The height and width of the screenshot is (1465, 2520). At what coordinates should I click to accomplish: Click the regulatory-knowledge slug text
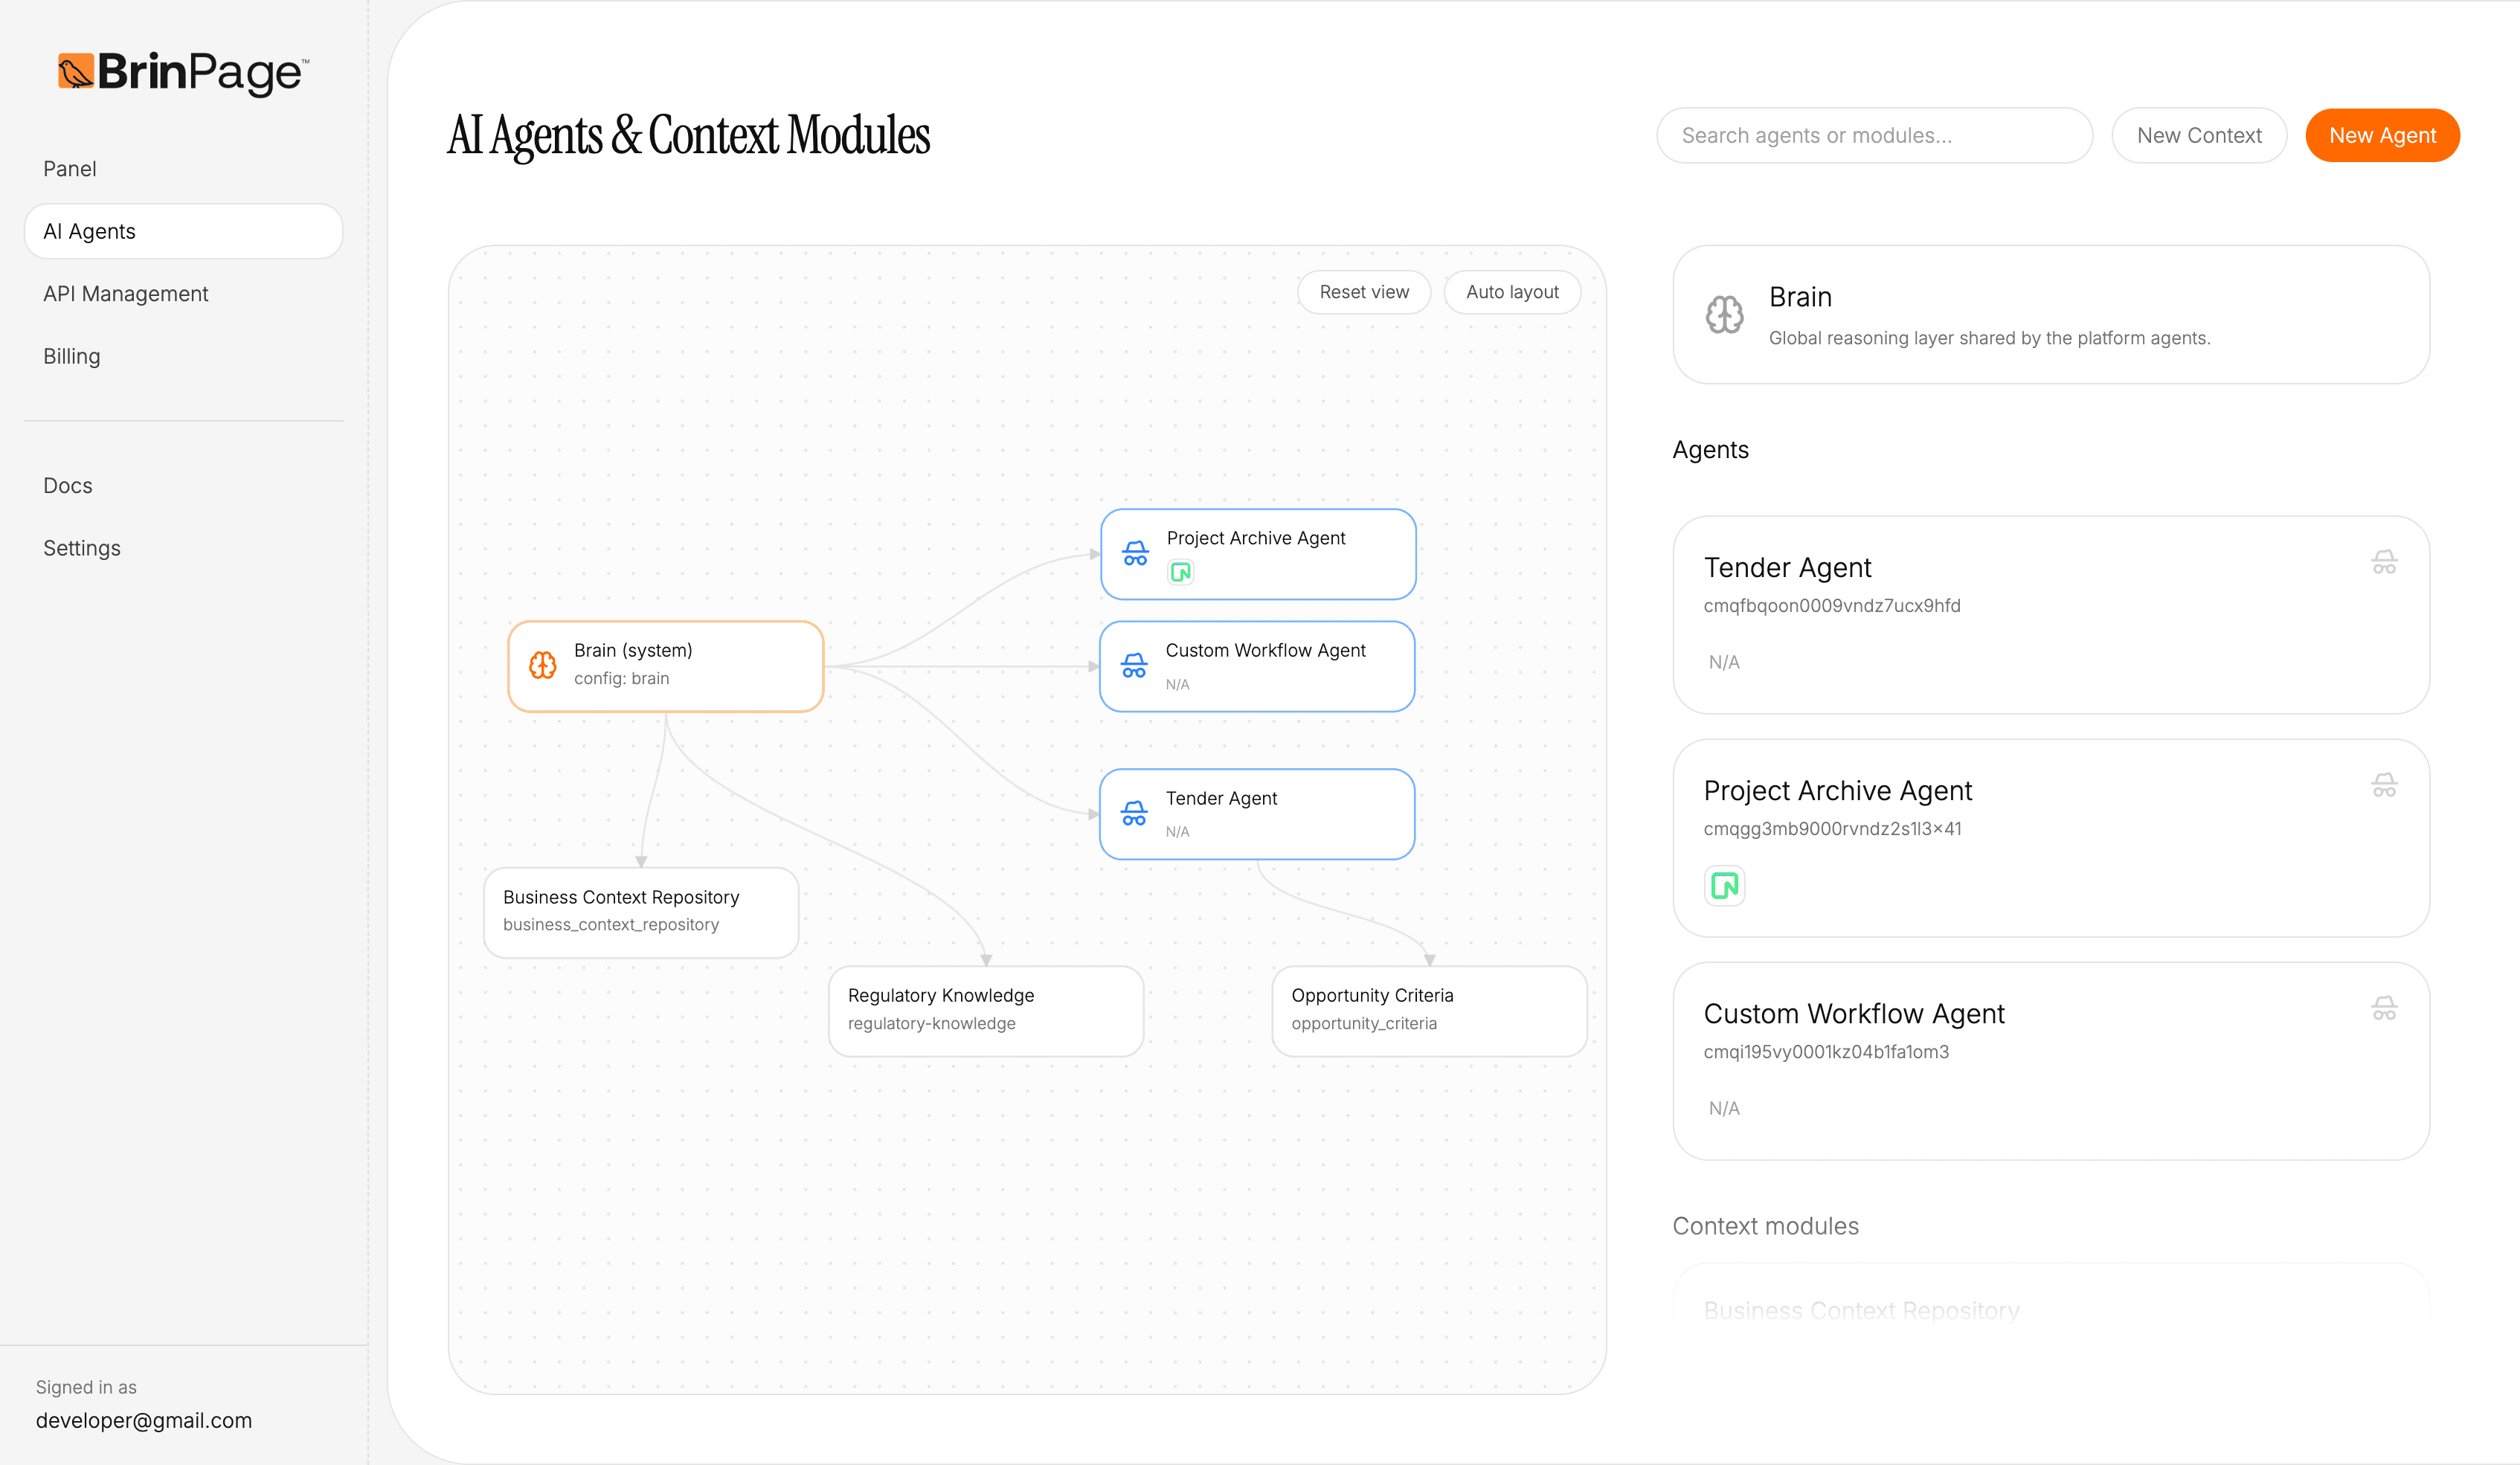[x=932, y=1023]
